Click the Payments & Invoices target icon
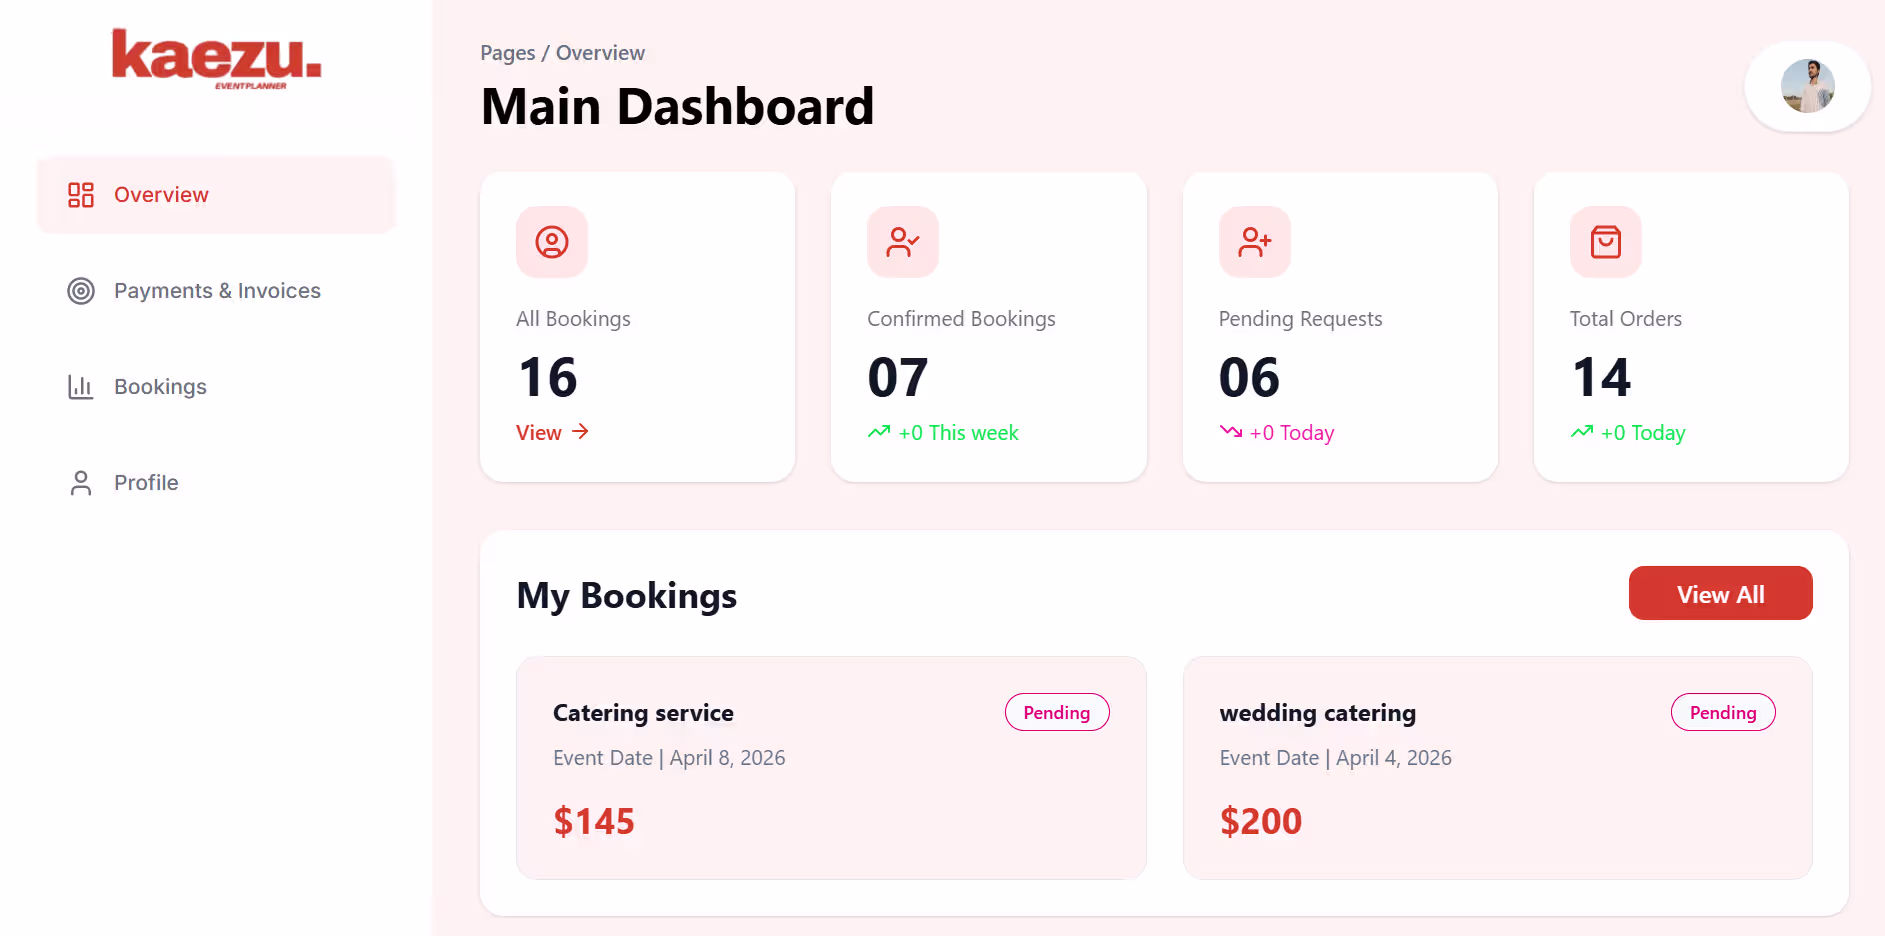Viewport: 1885px width, 936px height. coord(81,291)
